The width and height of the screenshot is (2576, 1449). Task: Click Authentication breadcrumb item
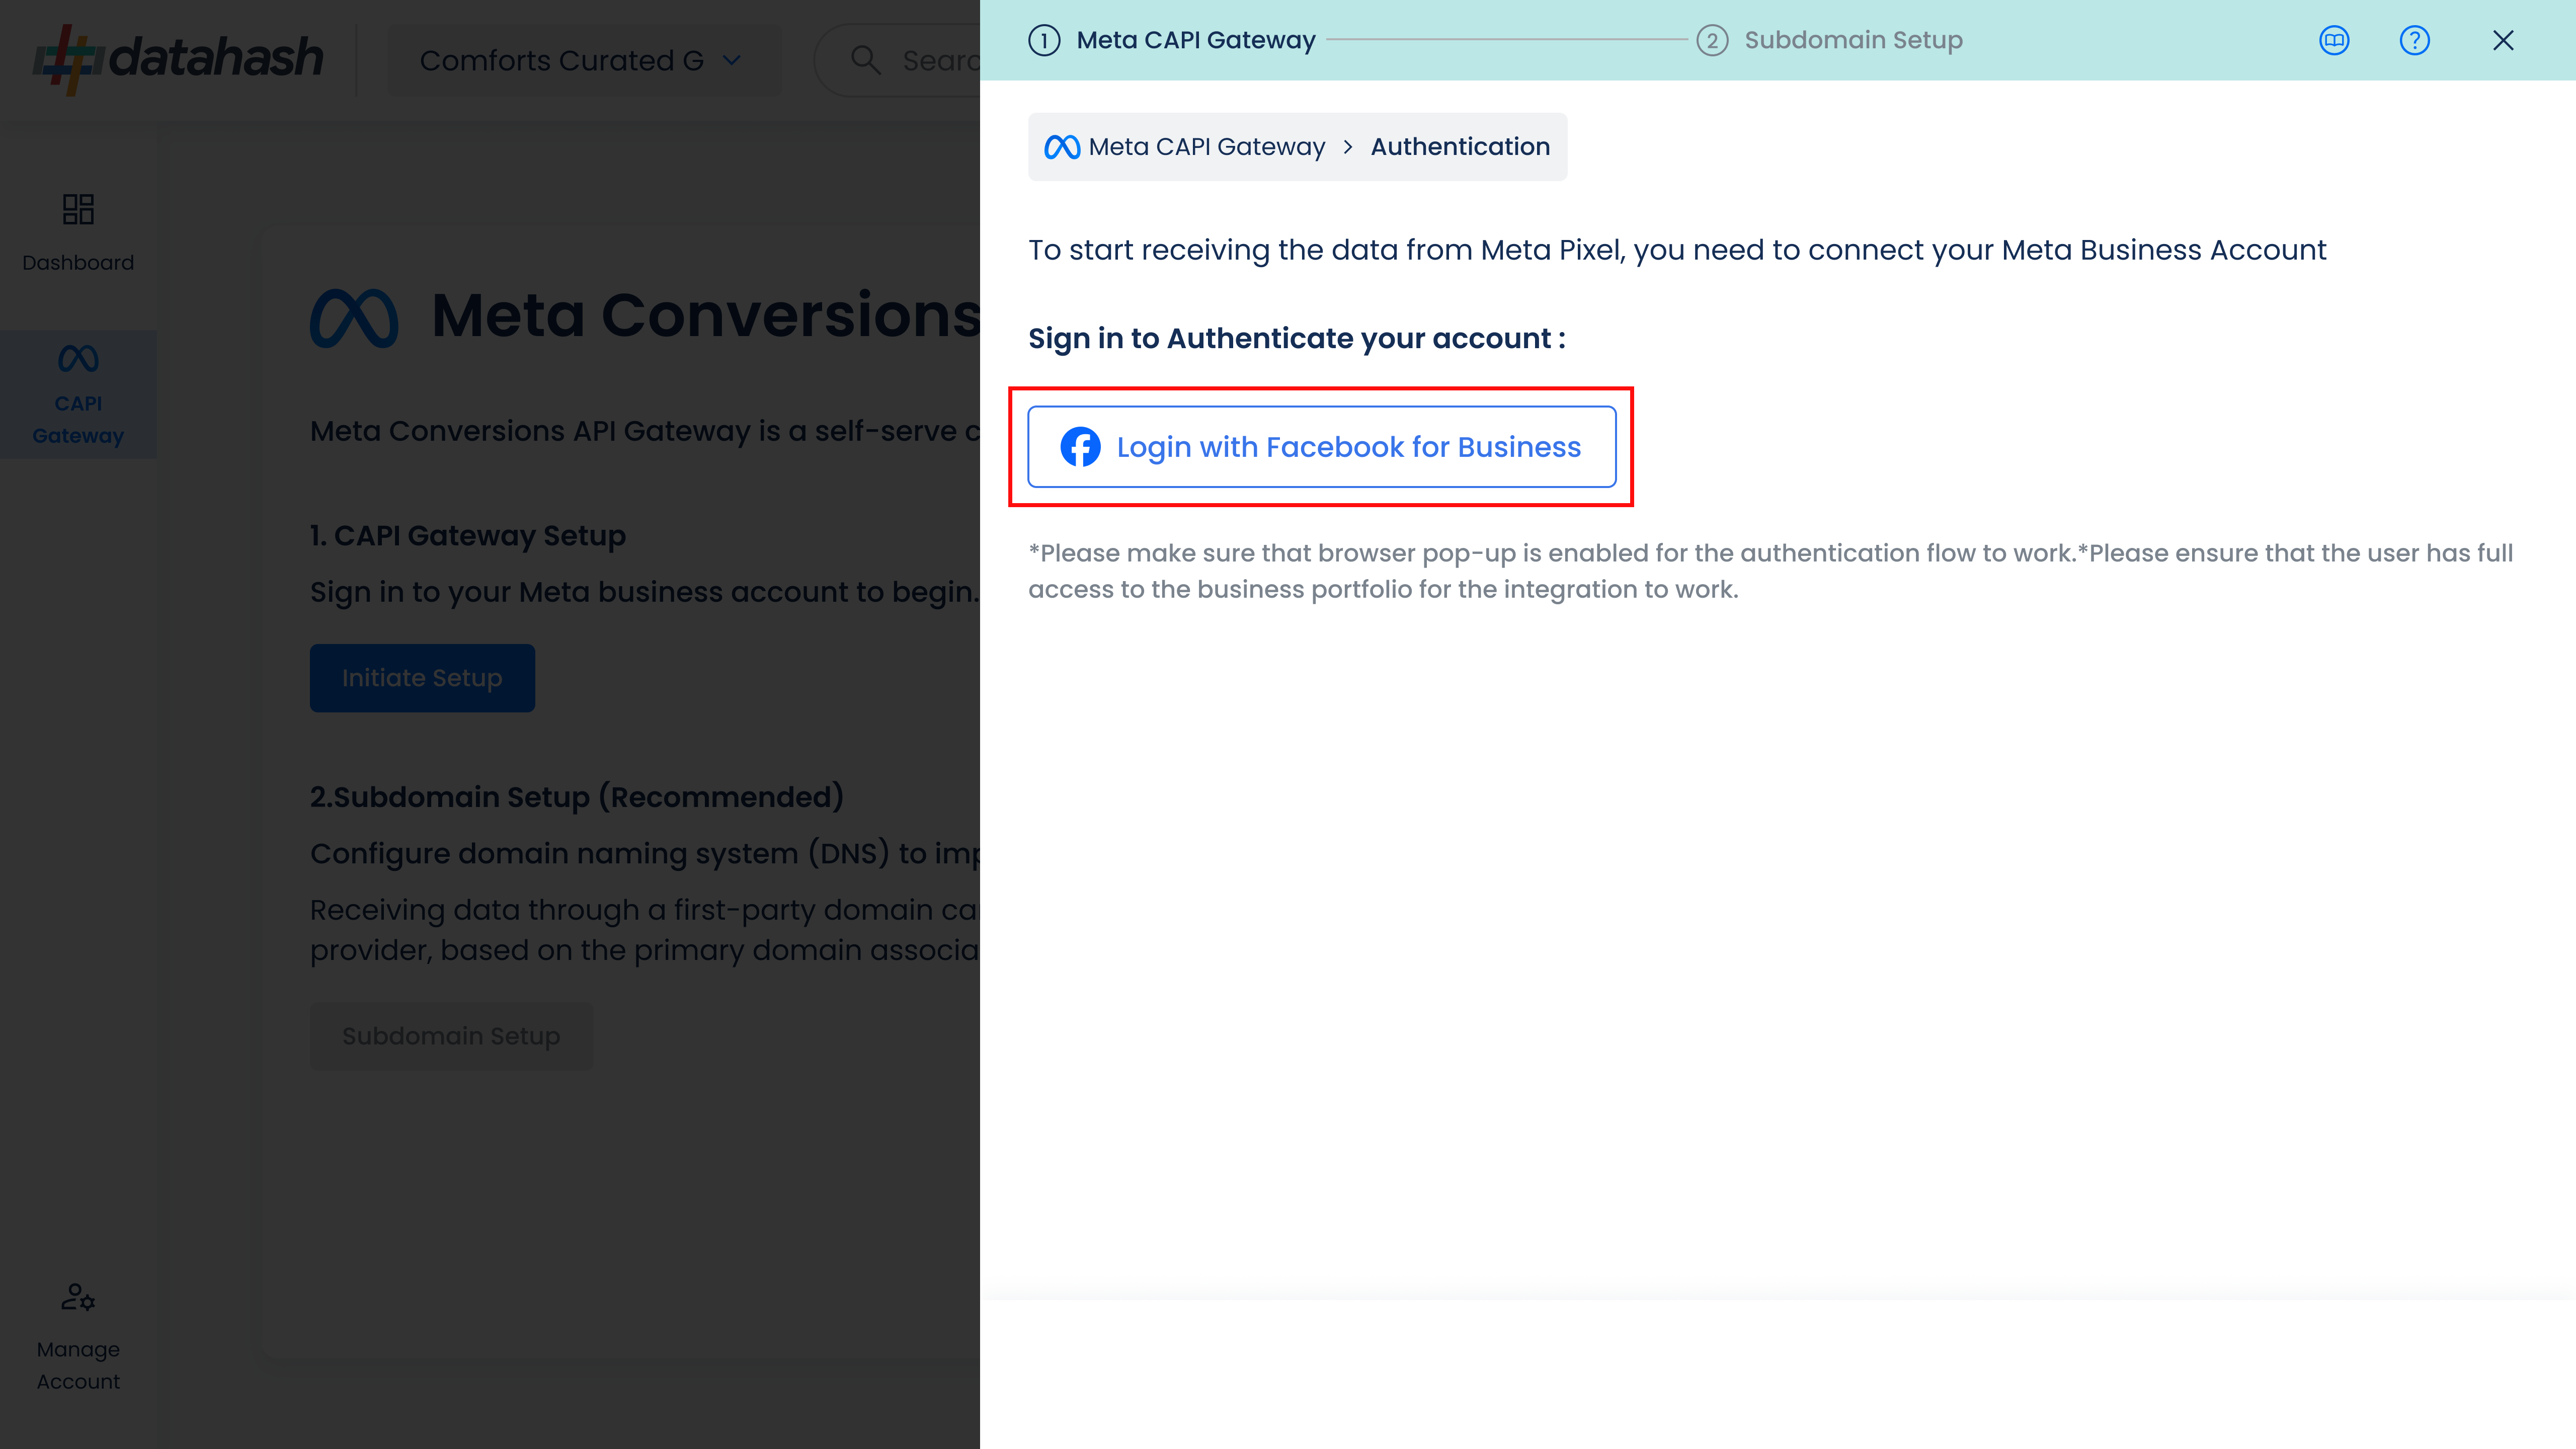pyautogui.click(x=1460, y=147)
